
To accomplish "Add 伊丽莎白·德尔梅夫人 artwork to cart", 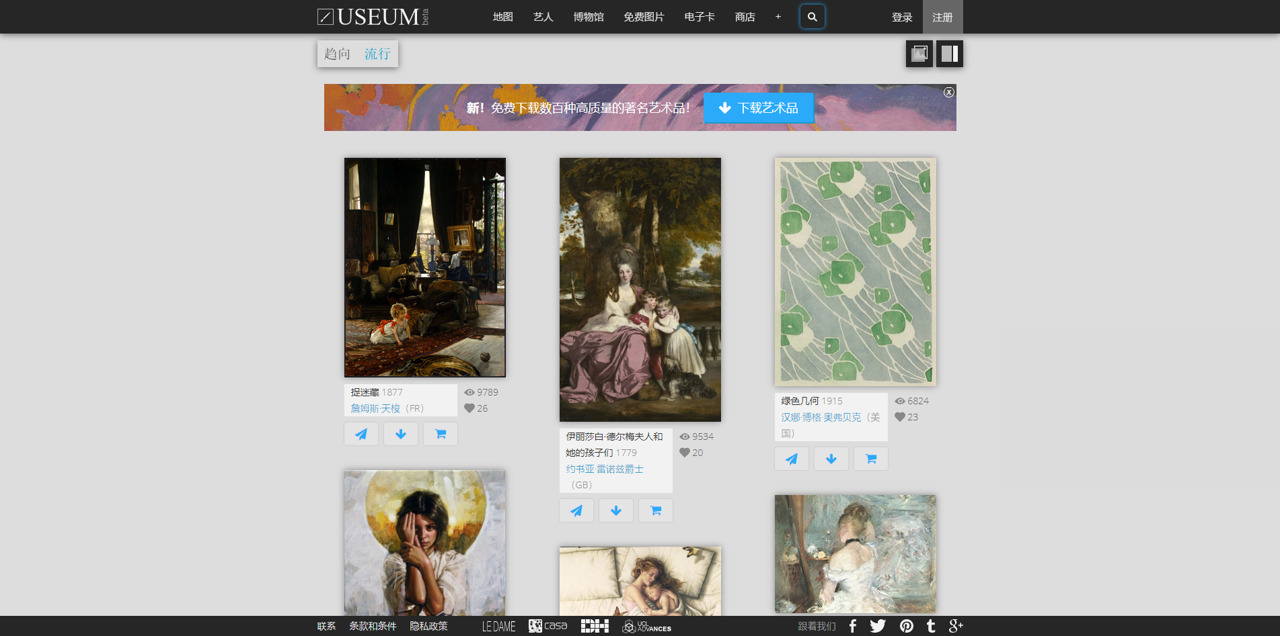I will pos(655,511).
